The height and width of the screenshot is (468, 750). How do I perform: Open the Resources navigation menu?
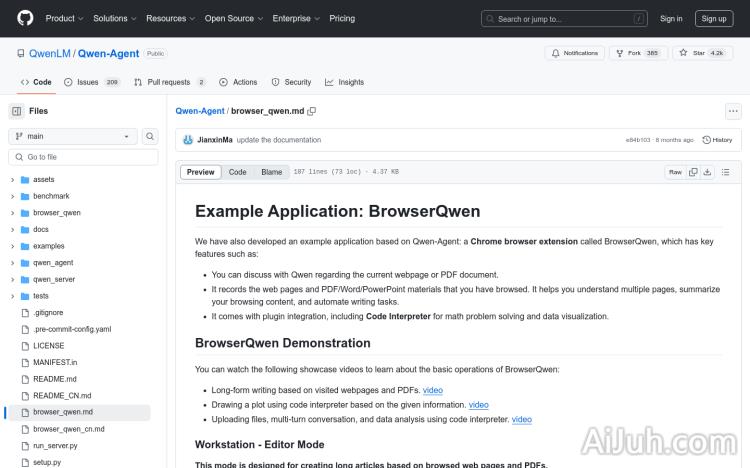point(170,18)
